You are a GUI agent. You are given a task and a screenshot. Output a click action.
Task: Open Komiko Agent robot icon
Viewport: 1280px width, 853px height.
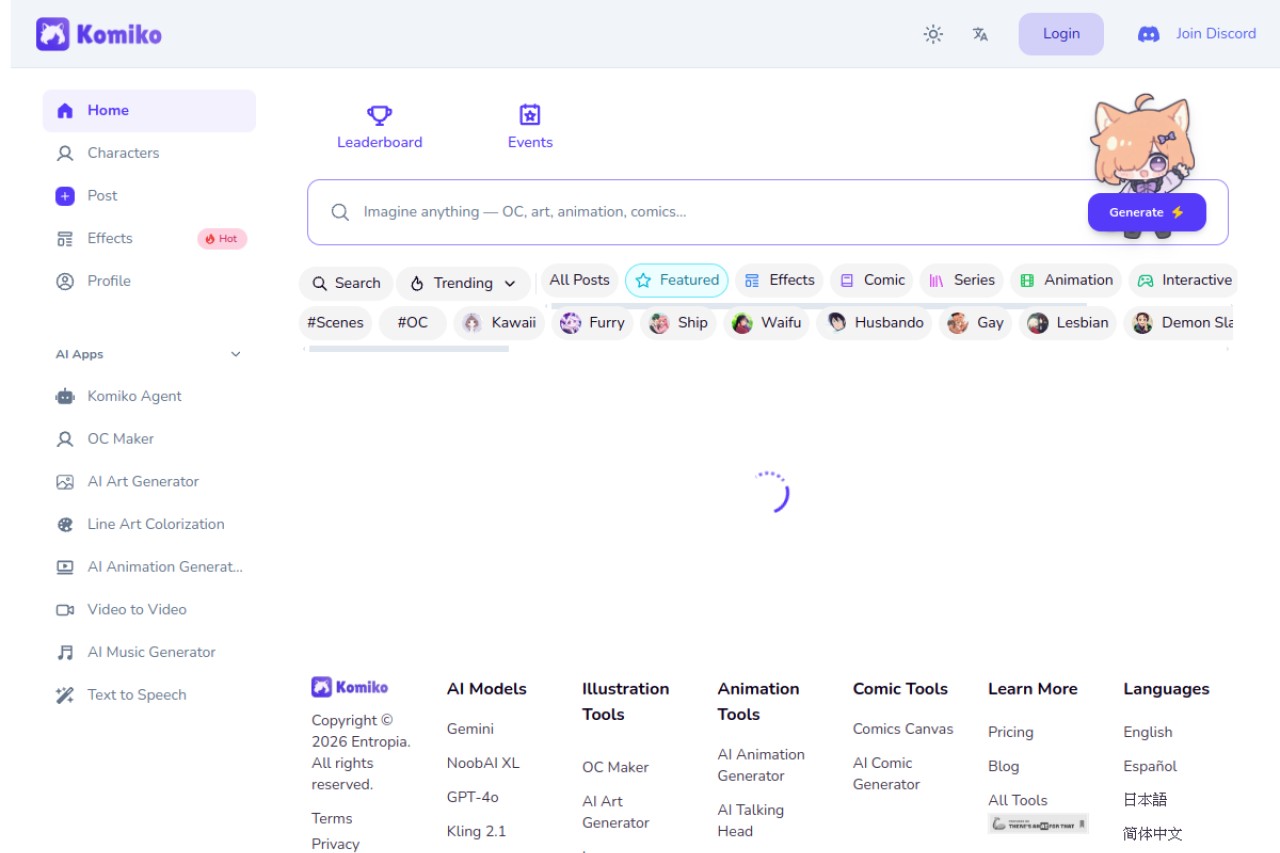coord(65,396)
